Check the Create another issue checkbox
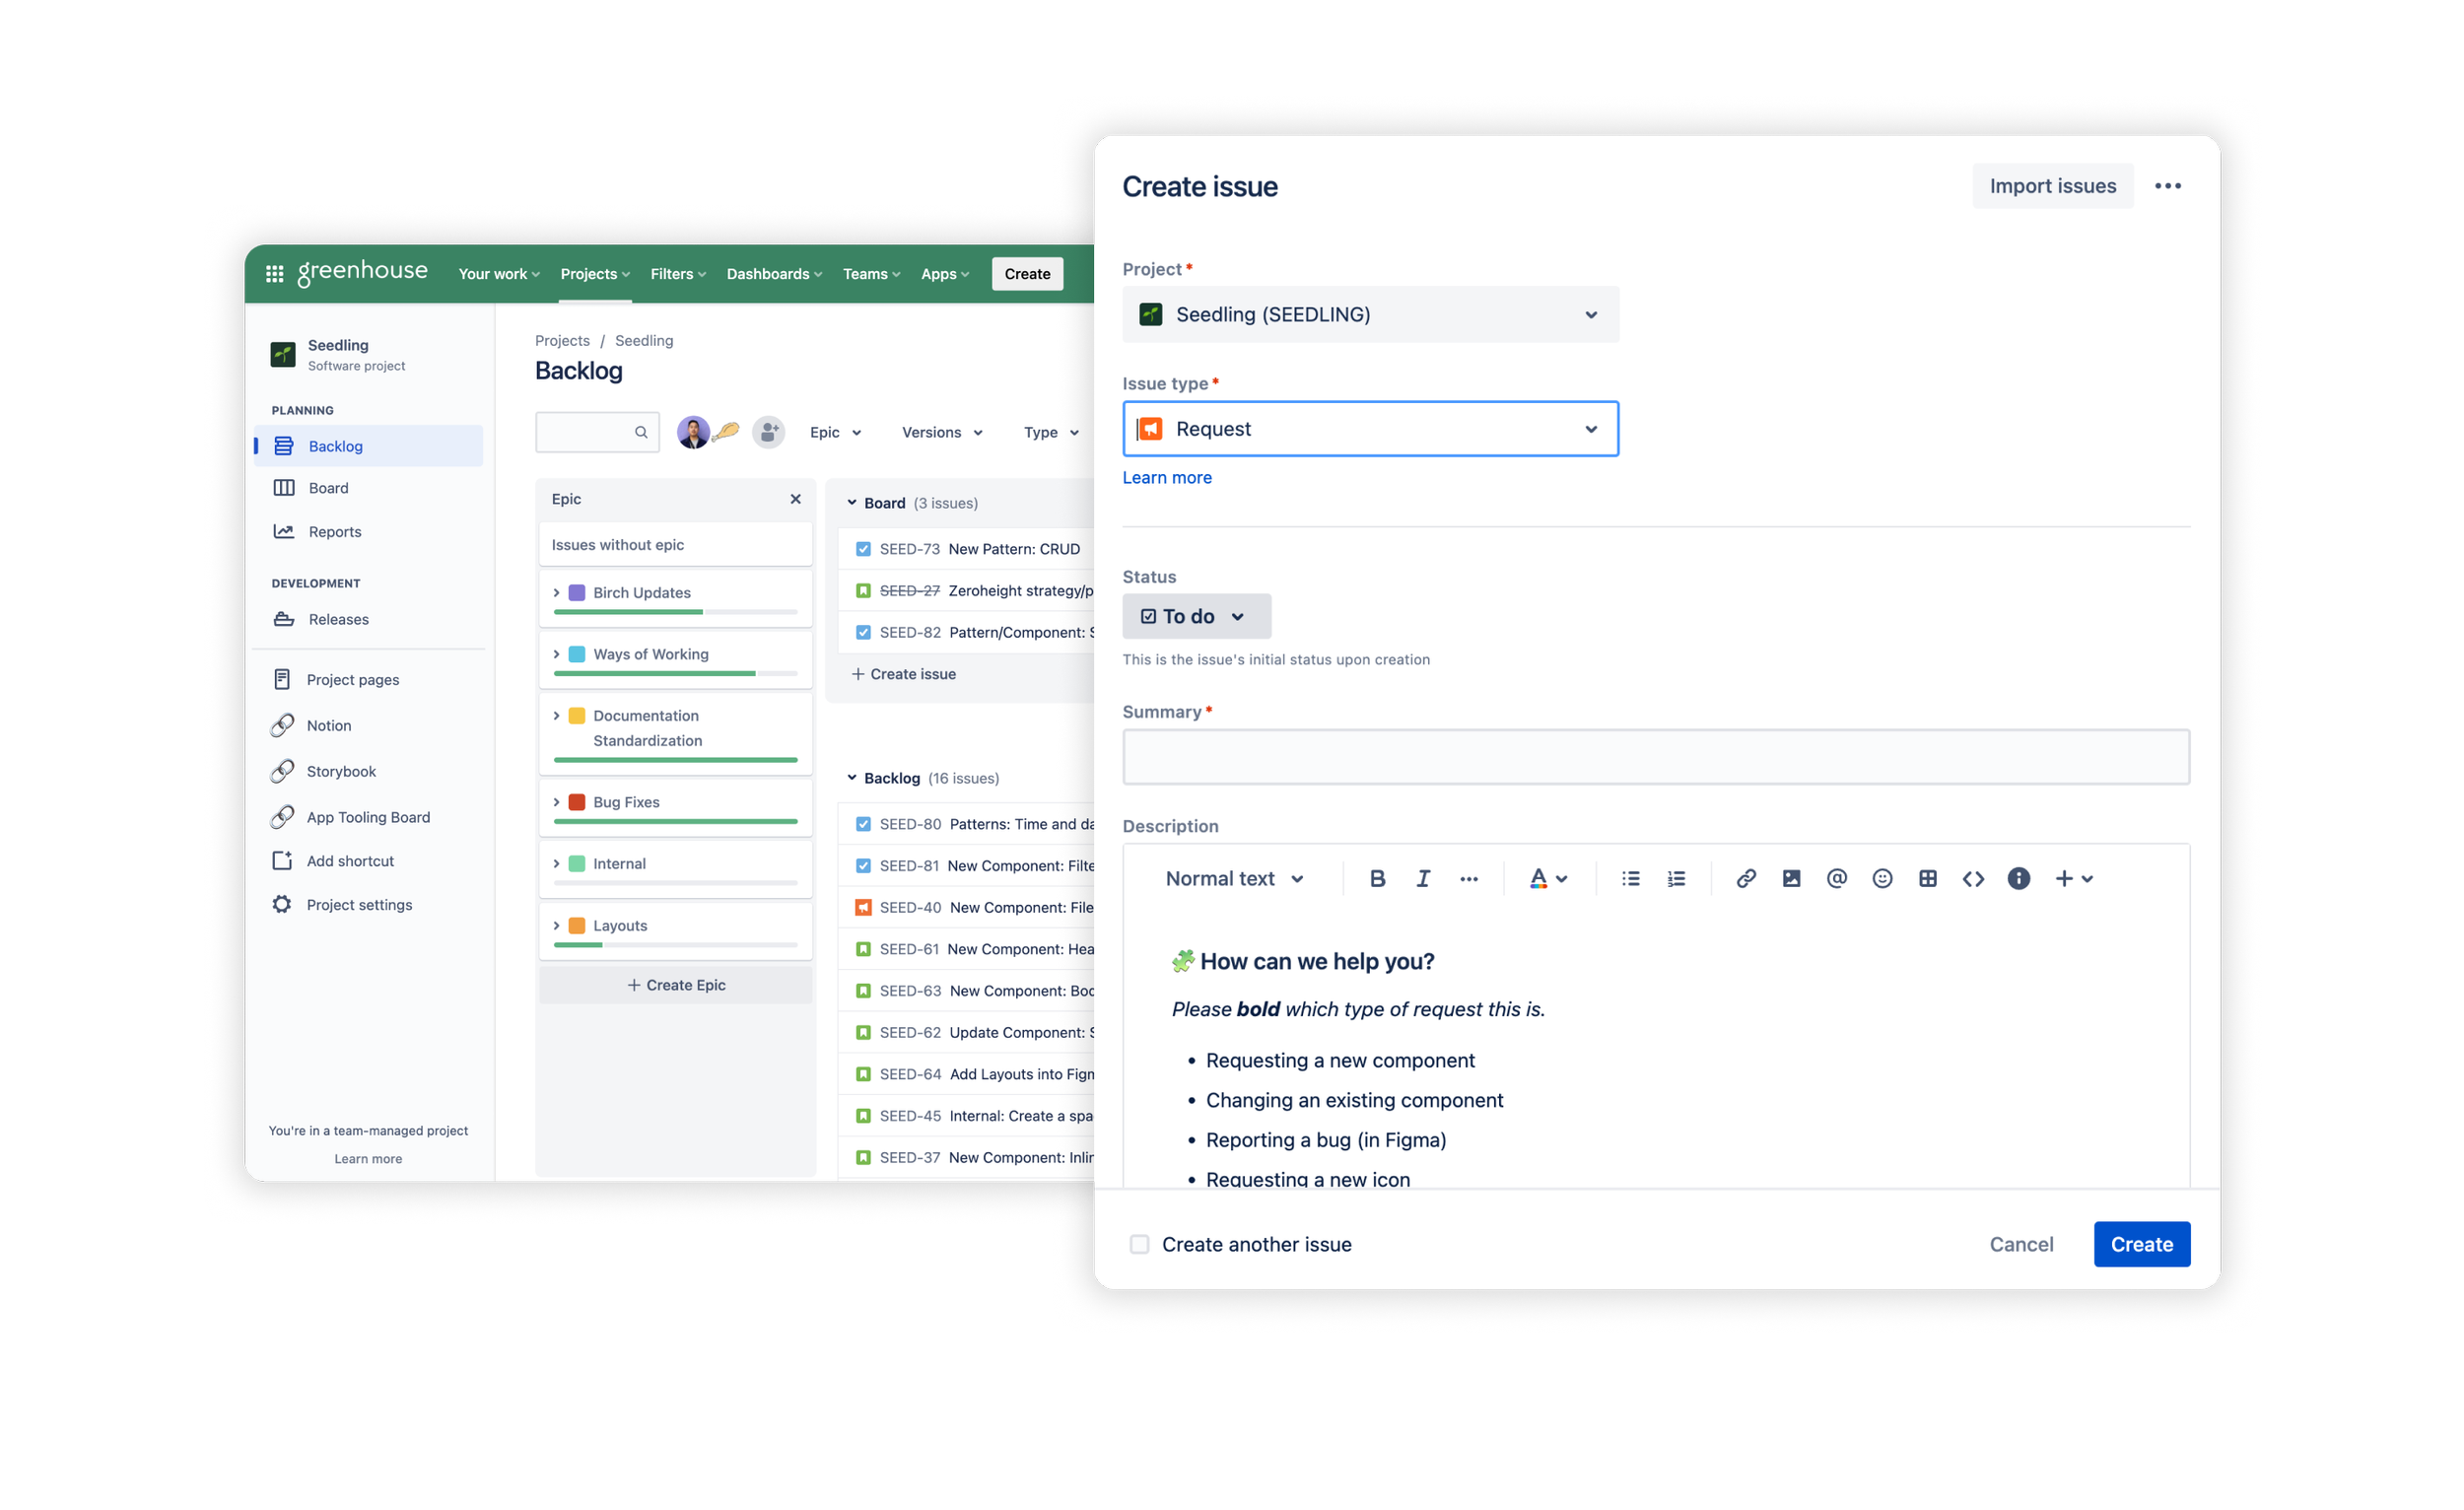Screen dimensions: 2464x1510 pos(1139,1244)
